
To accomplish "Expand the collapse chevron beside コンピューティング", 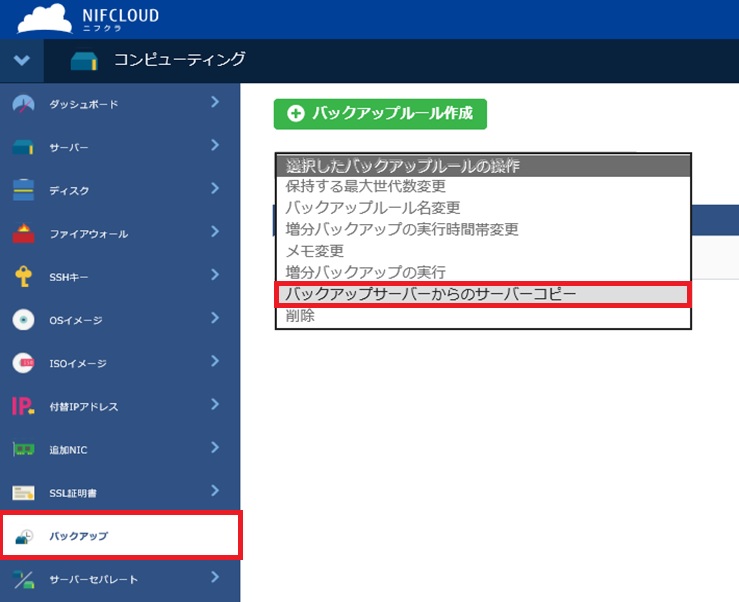I will tap(22, 60).
